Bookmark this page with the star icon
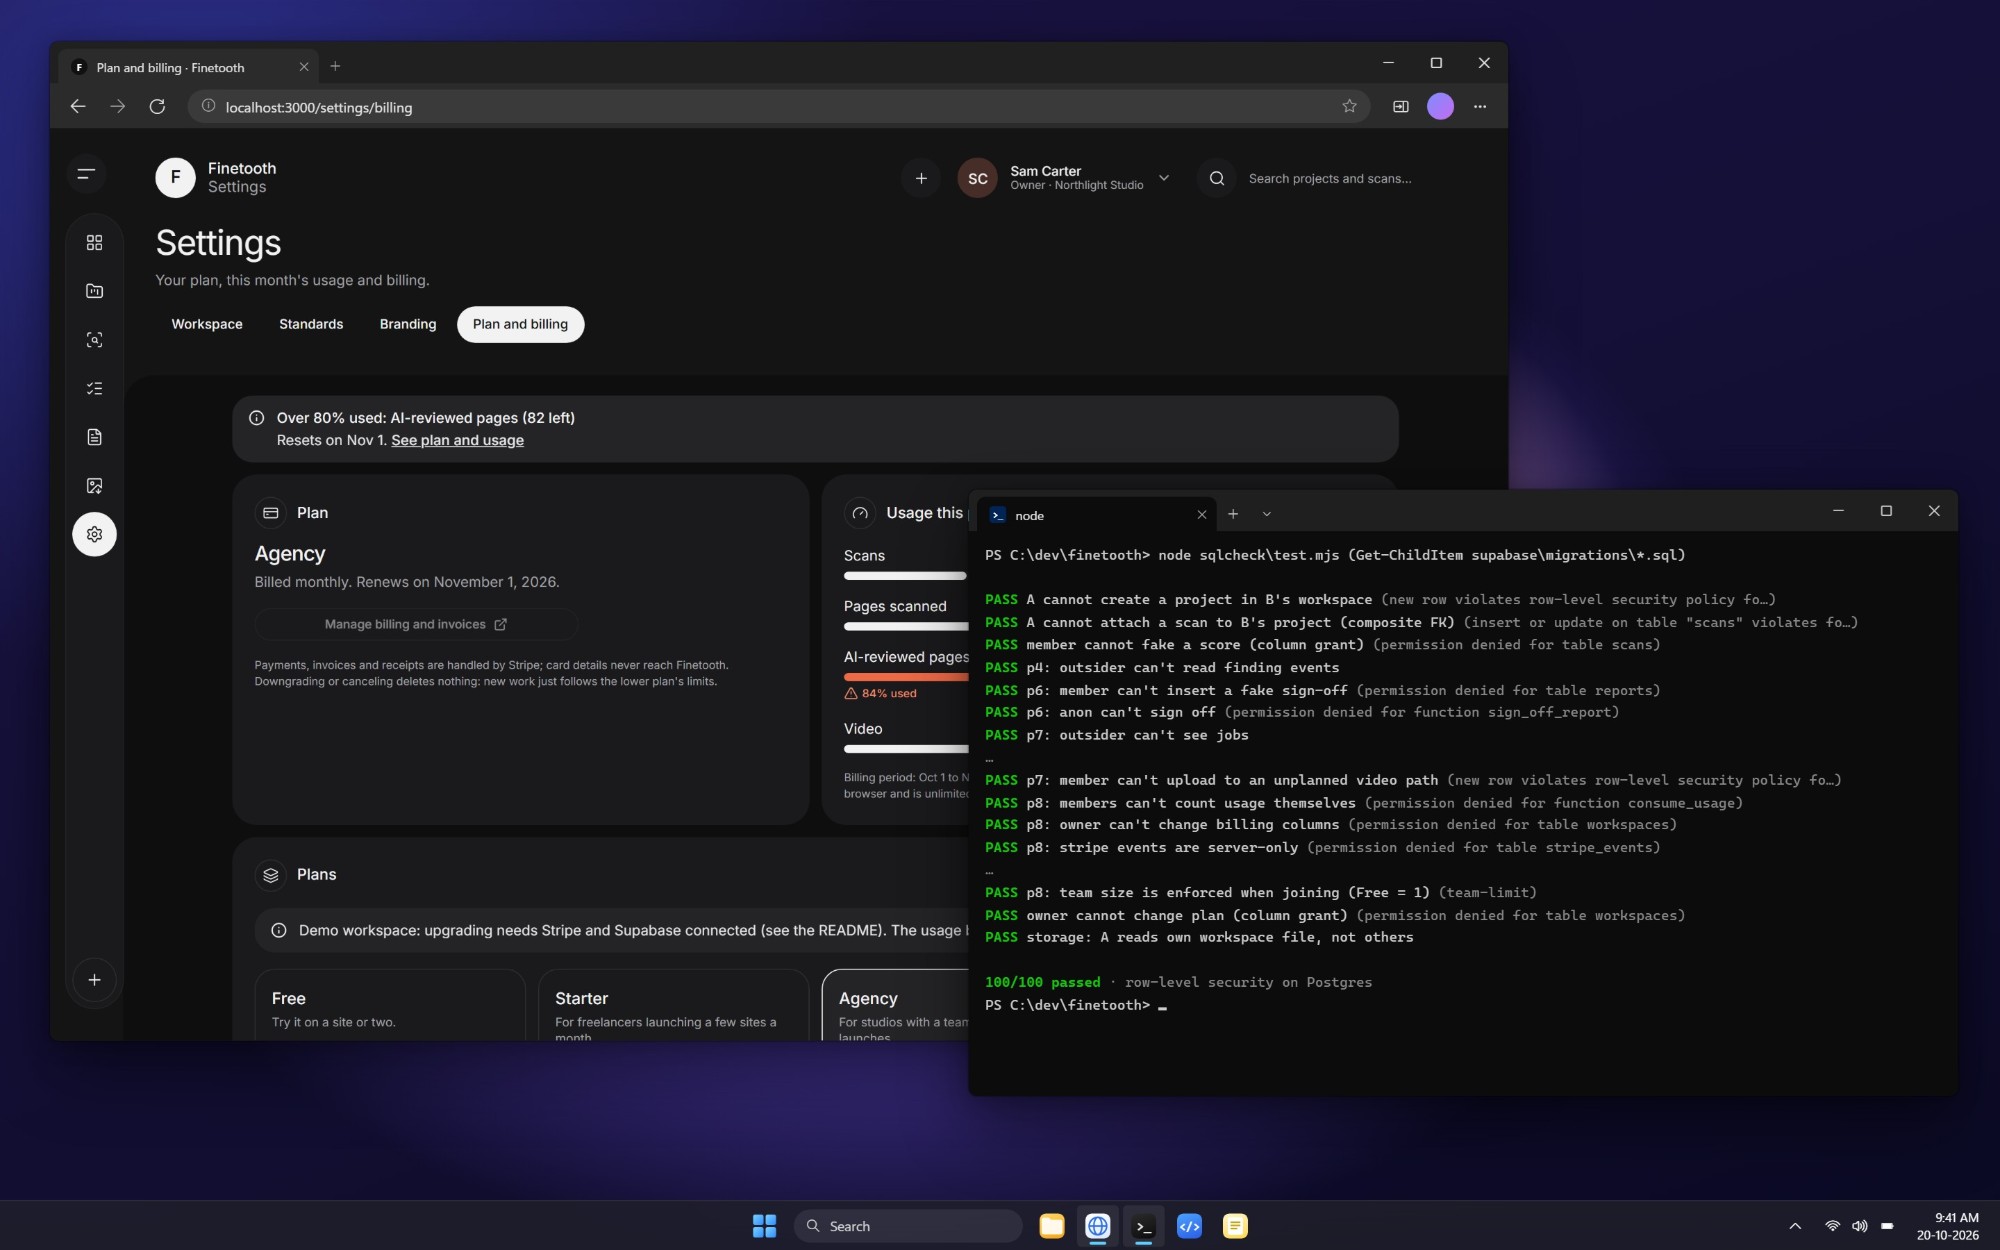The width and height of the screenshot is (2000, 1250). pyautogui.click(x=1349, y=106)
